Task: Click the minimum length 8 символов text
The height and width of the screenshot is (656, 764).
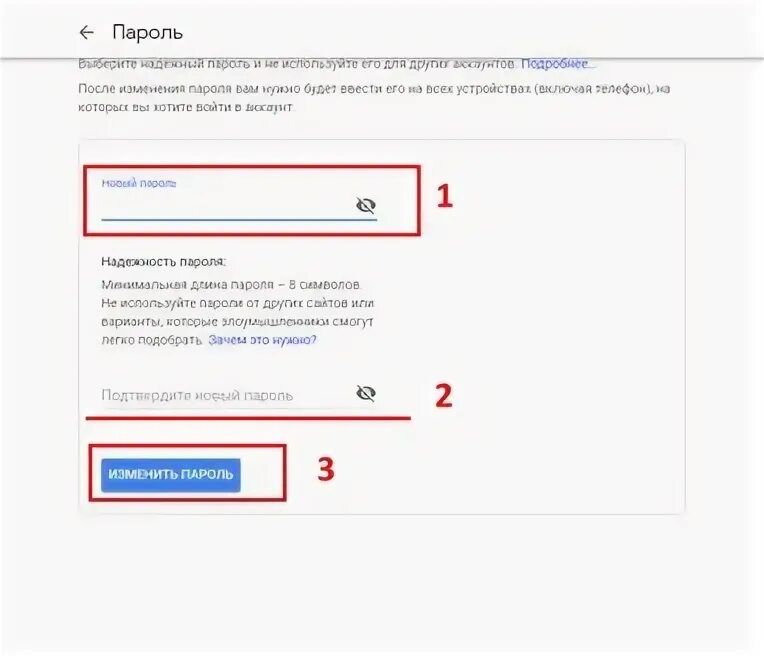Action: [x=231, y=285]
